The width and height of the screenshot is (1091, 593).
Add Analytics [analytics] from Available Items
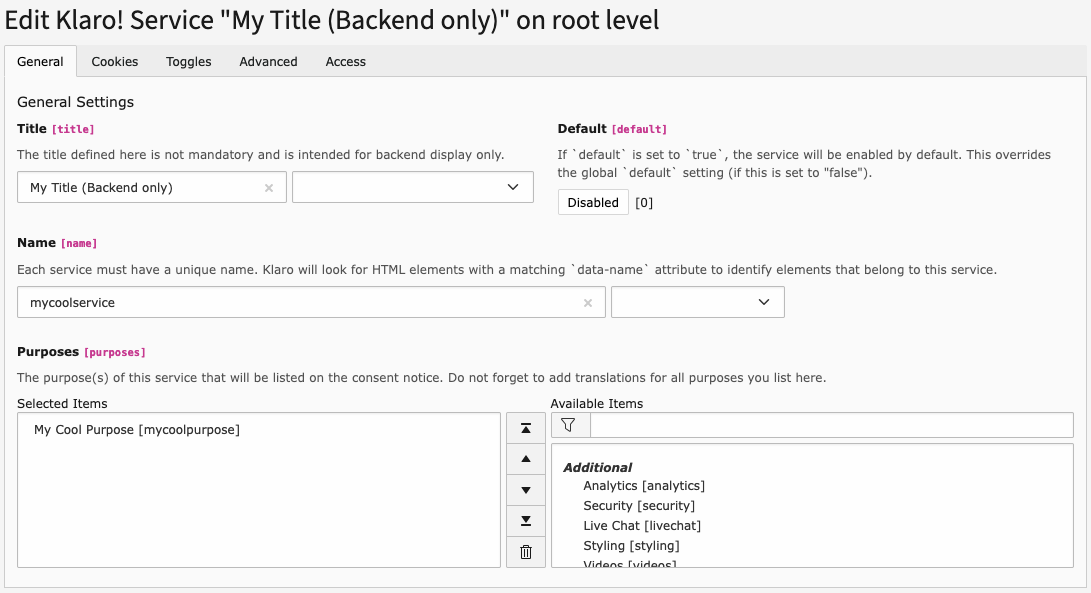[x=644, y=486]
